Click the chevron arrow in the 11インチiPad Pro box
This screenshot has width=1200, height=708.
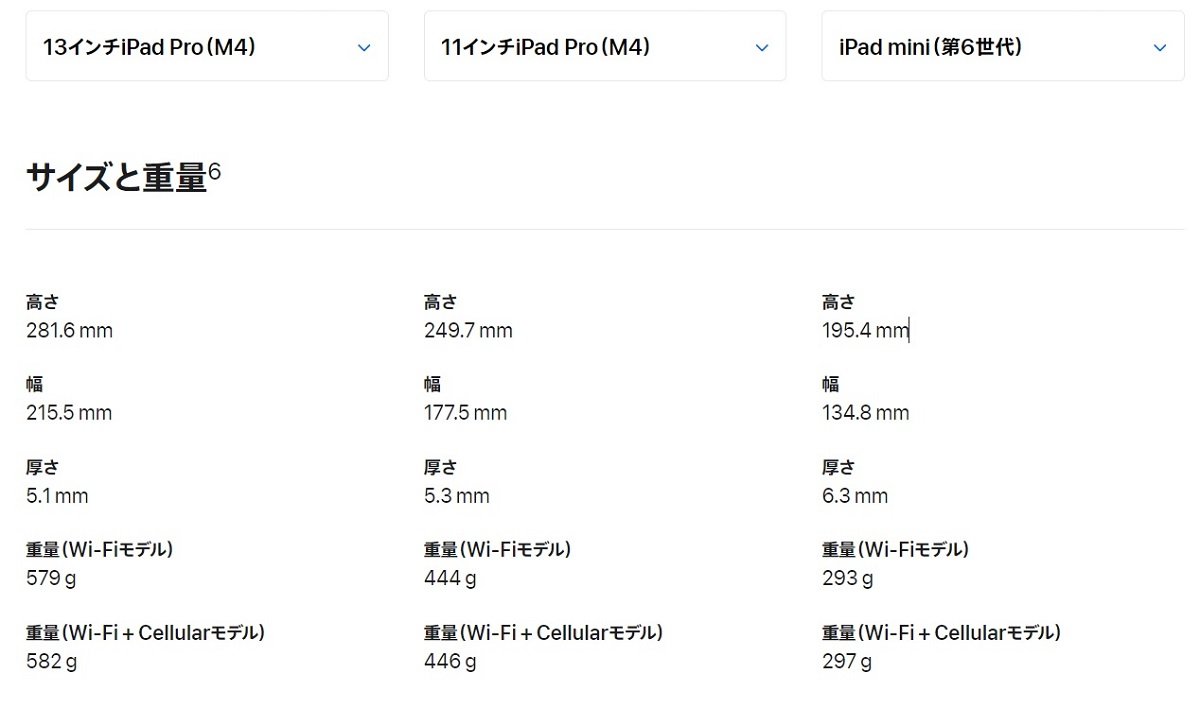coord(762,48)
